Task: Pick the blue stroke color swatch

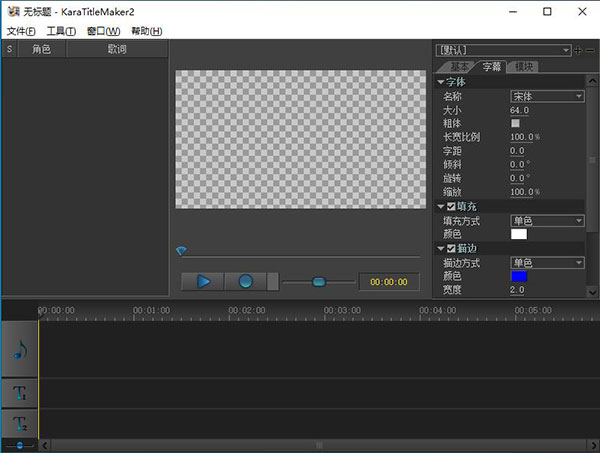Action: coord(518,276)
